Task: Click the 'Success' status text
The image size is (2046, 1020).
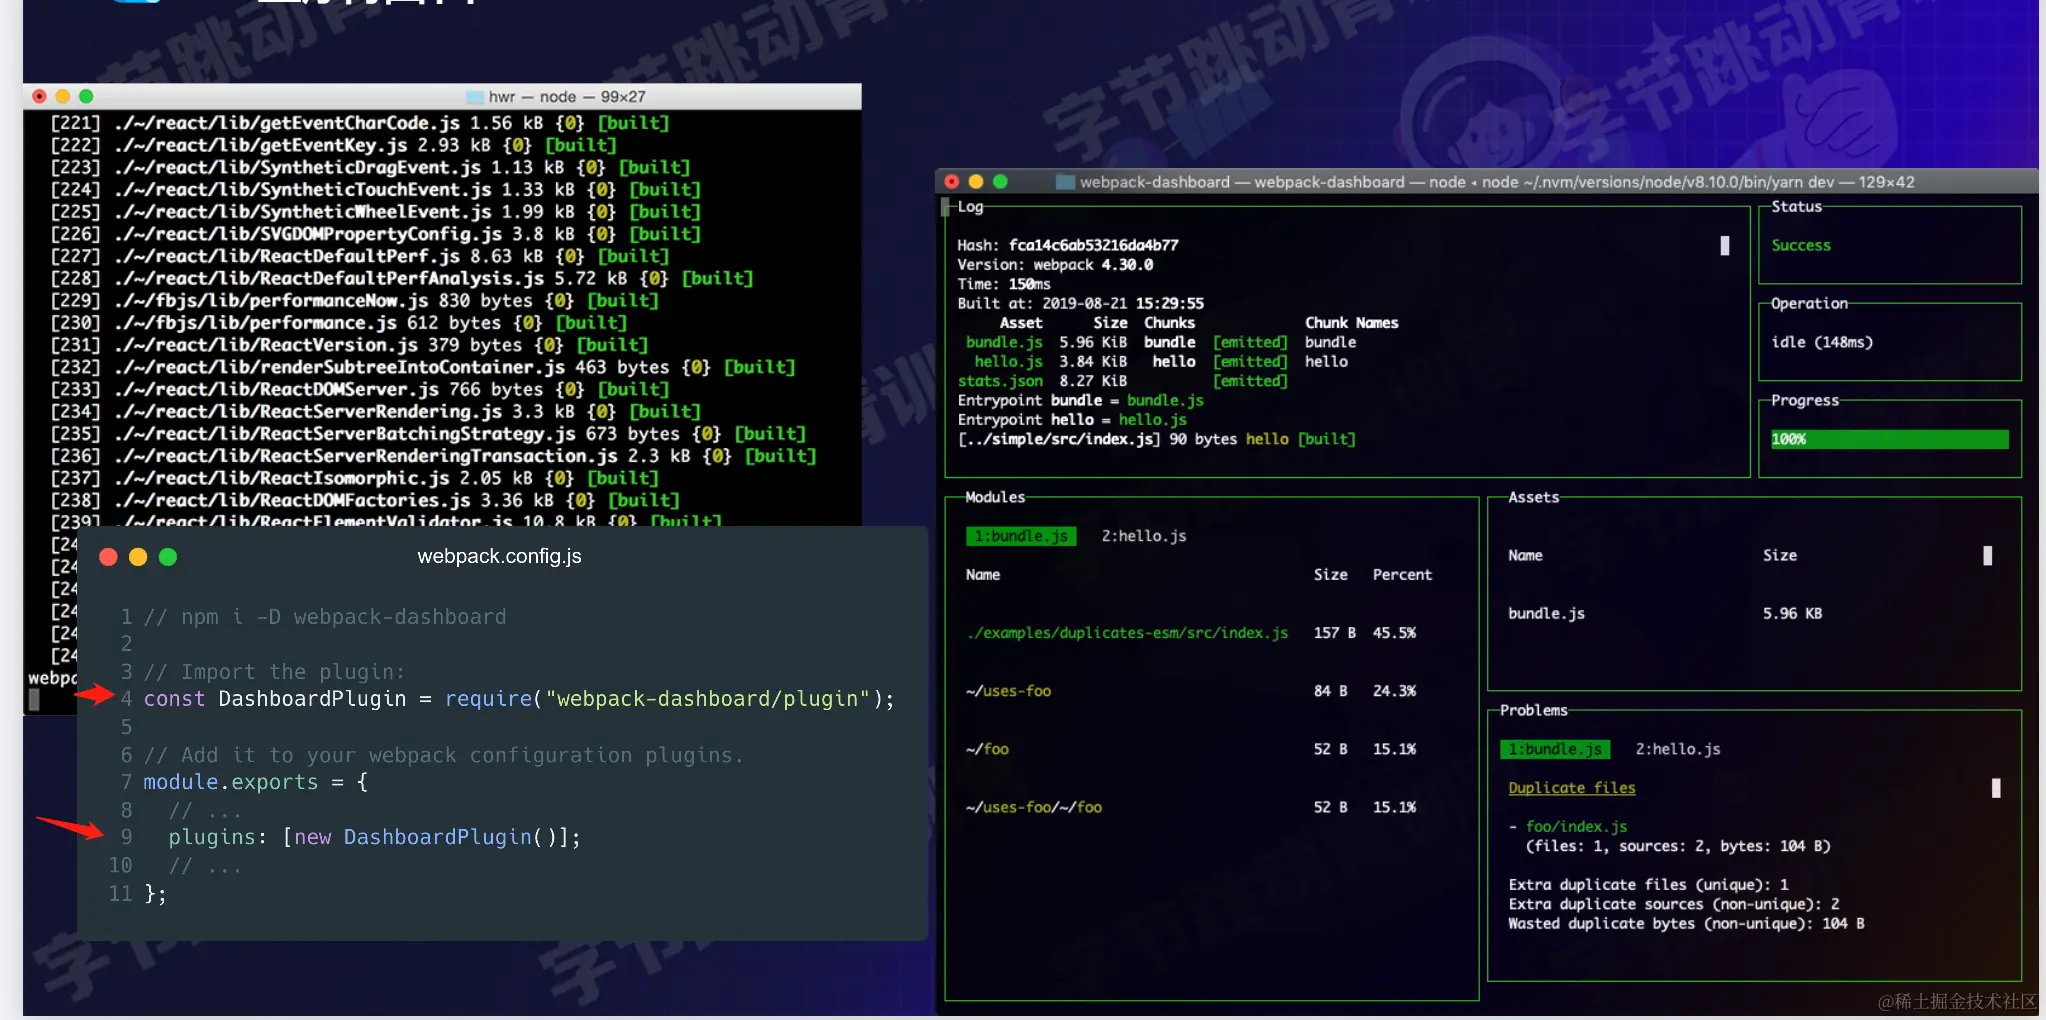Action: [x=1801, y=245]
